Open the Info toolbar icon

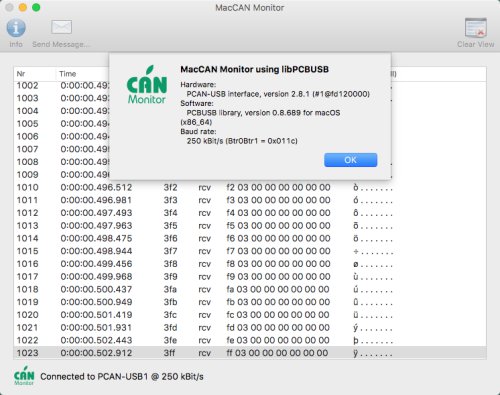coord(16,28)
